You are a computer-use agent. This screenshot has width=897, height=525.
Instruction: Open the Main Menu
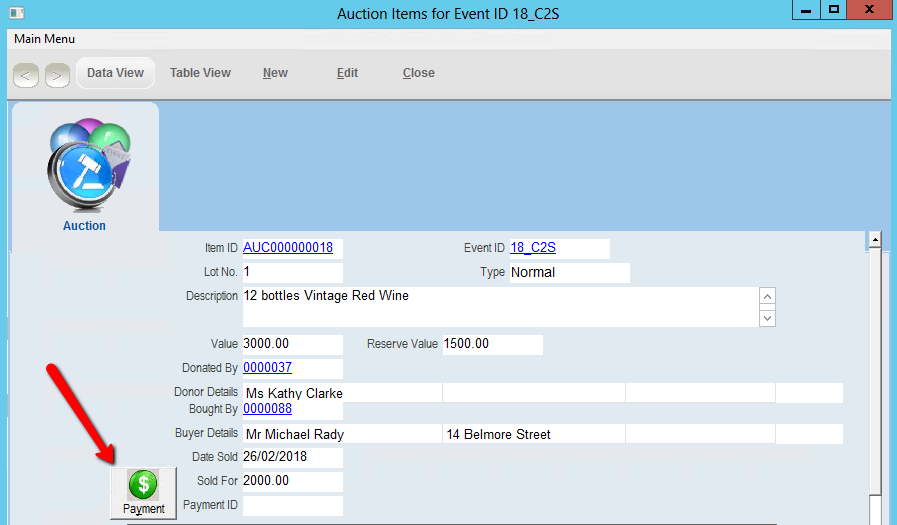coord(44,39)
